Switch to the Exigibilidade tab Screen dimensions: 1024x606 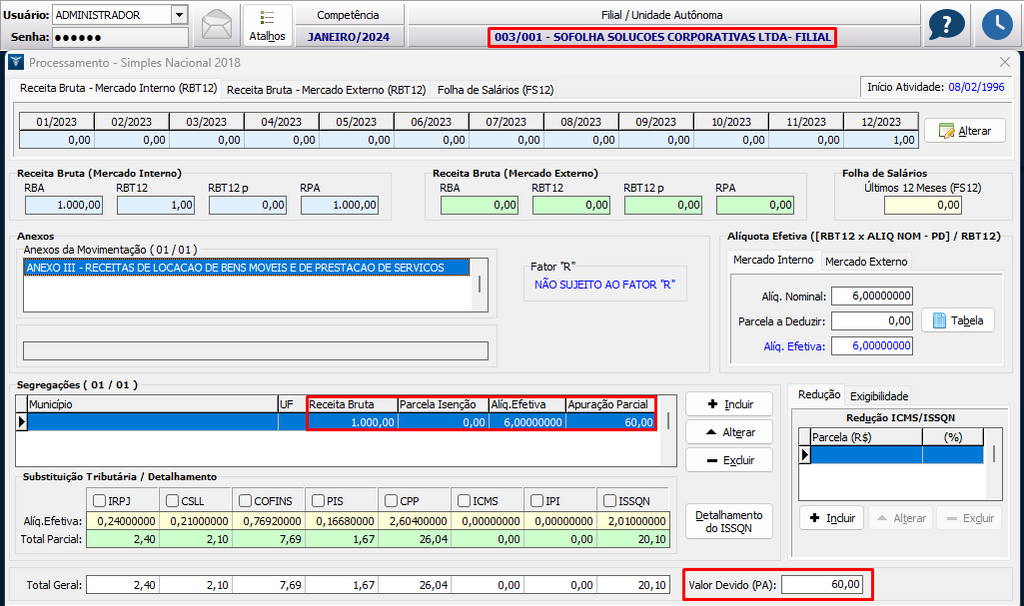(878, 396)
